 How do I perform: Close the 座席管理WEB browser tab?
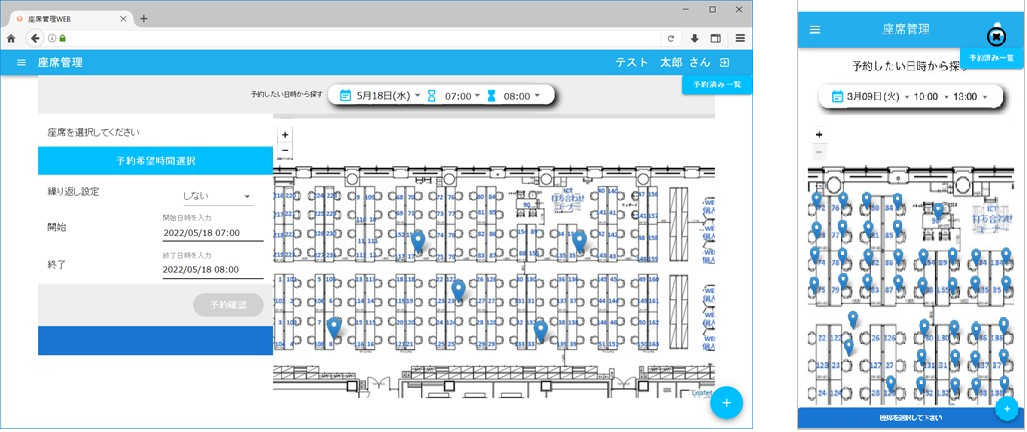123,19
